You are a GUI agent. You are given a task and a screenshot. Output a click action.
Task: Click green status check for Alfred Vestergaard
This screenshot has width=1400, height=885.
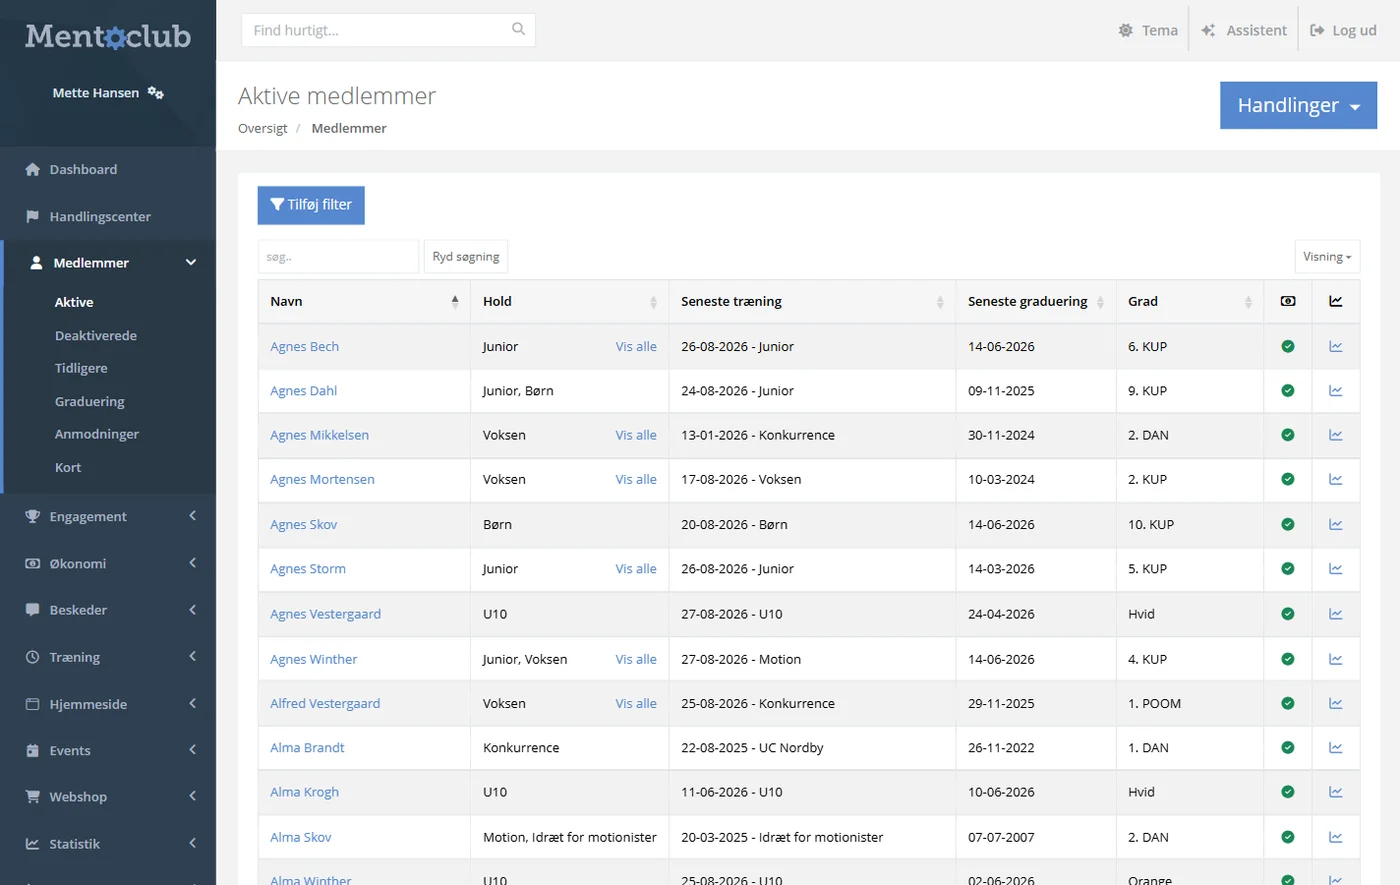point(1288,703)
